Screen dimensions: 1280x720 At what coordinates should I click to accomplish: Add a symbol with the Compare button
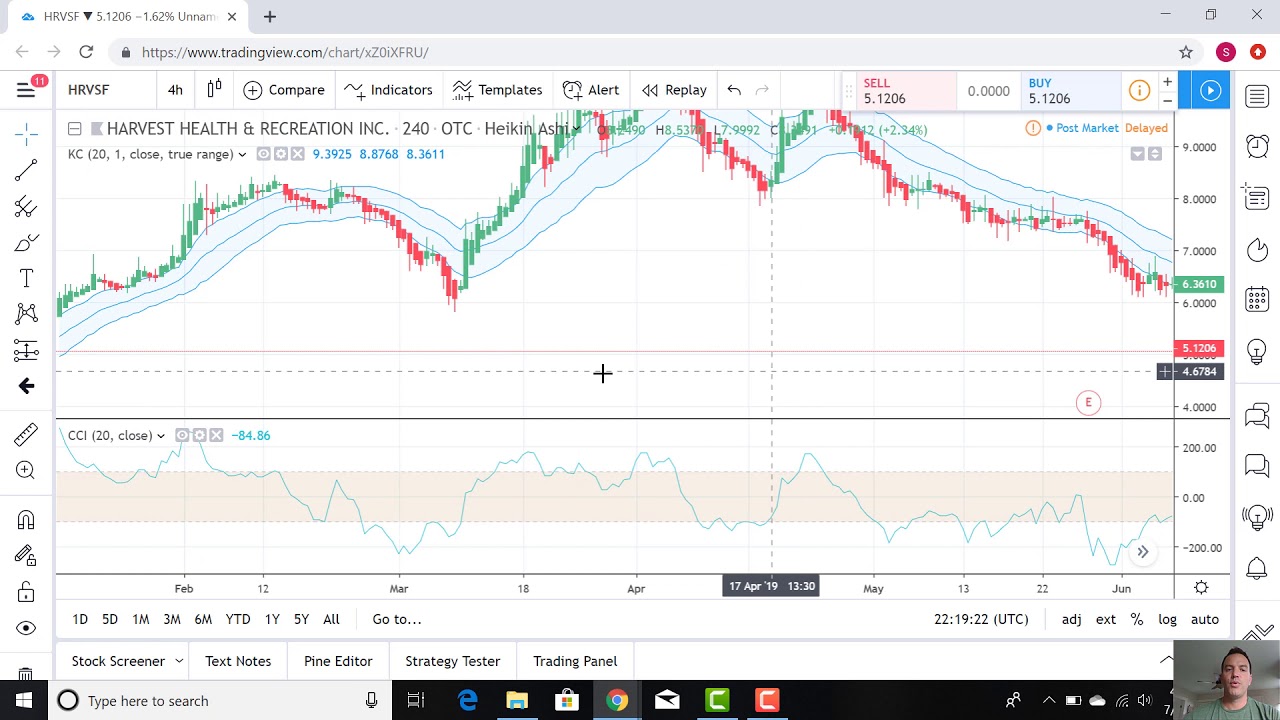284,90
